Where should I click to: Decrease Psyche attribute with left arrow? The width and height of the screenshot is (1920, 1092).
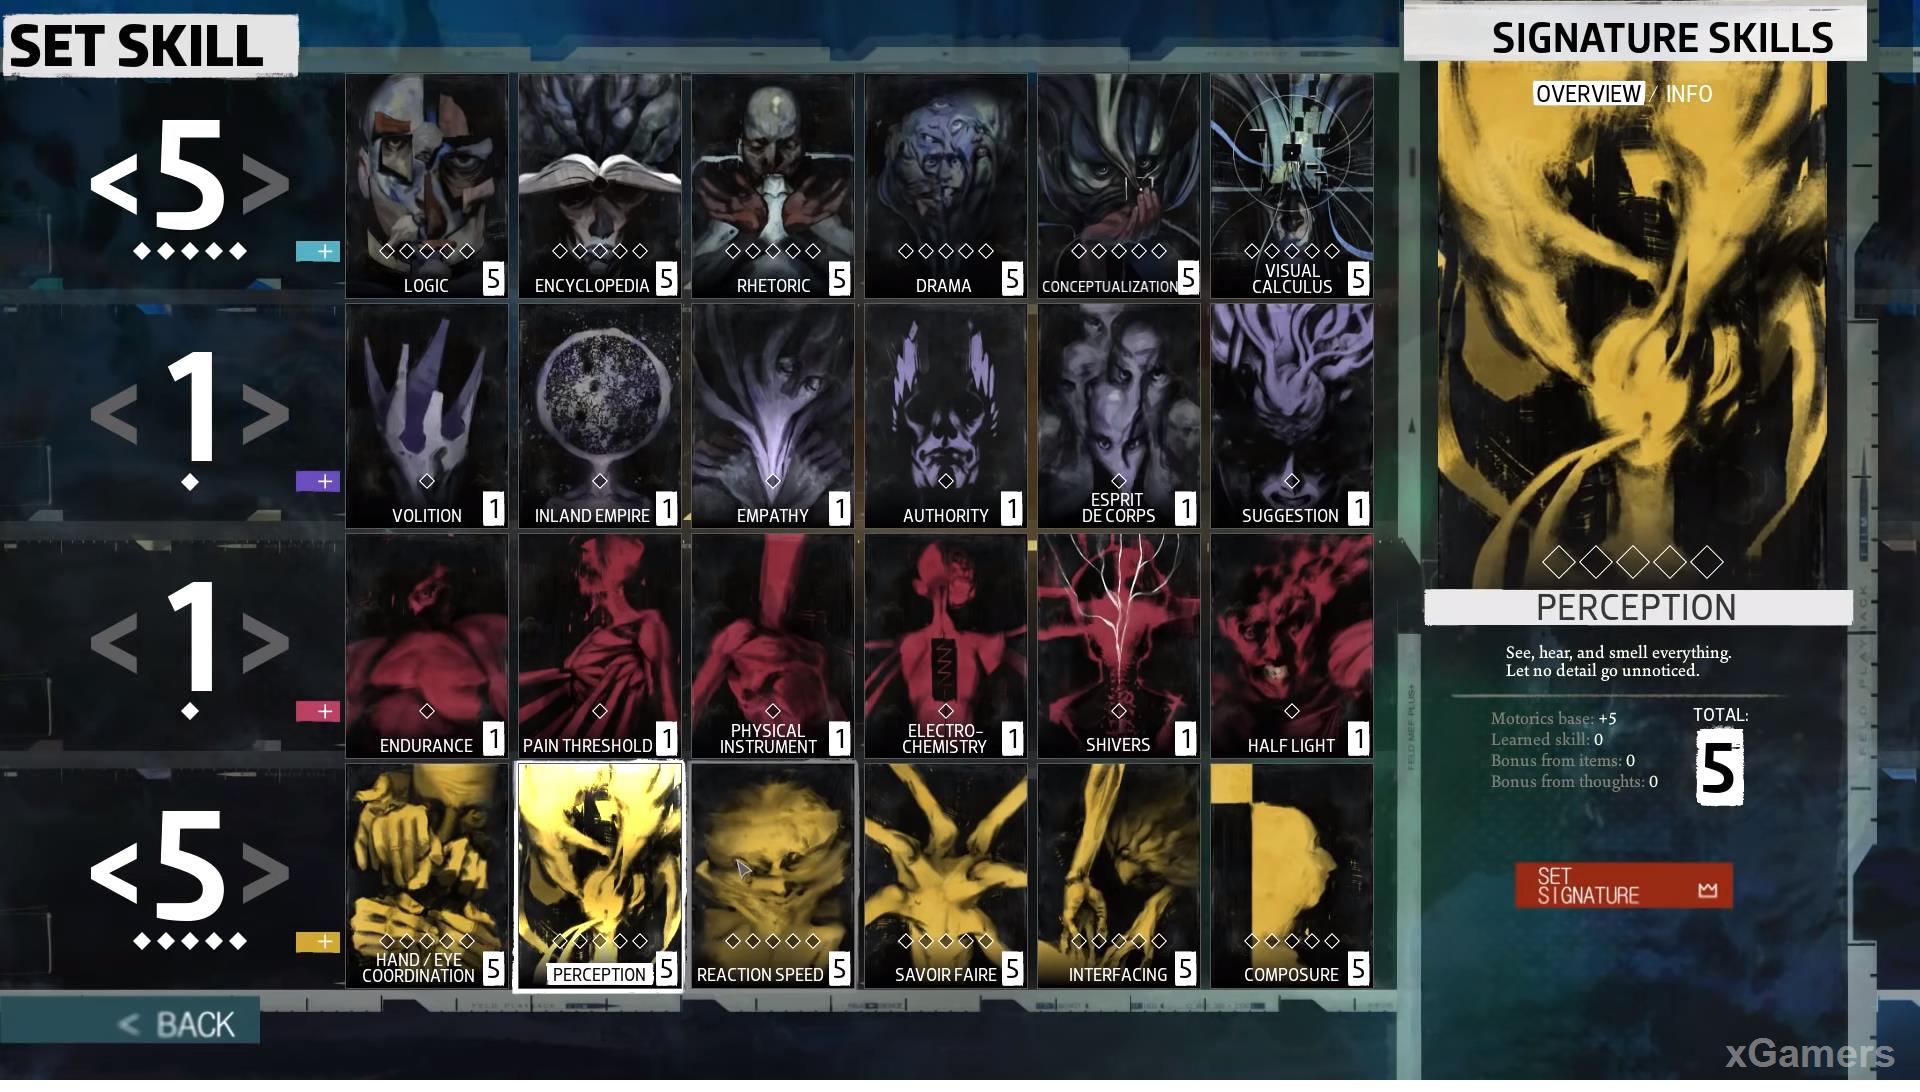point(114,414)
